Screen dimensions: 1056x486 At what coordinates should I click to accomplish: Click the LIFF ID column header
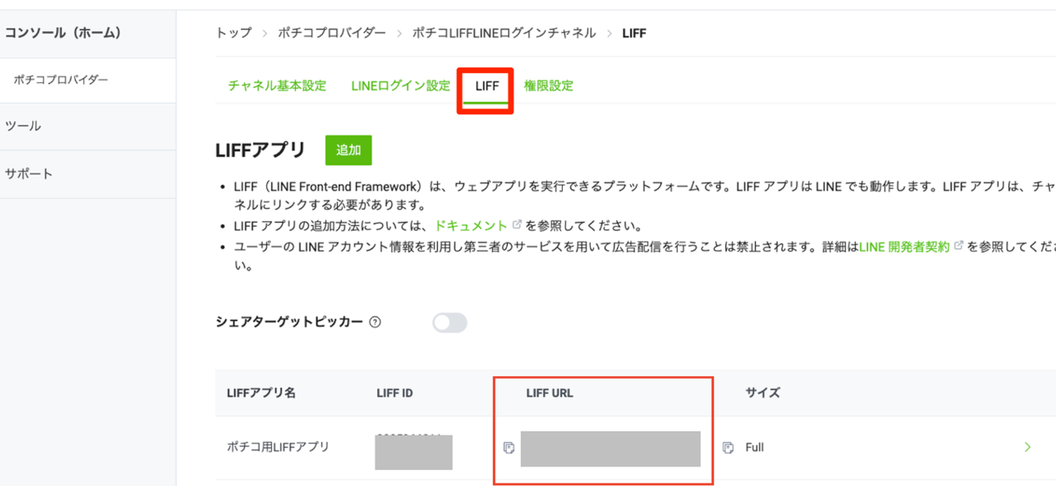[x=395, y=393]
